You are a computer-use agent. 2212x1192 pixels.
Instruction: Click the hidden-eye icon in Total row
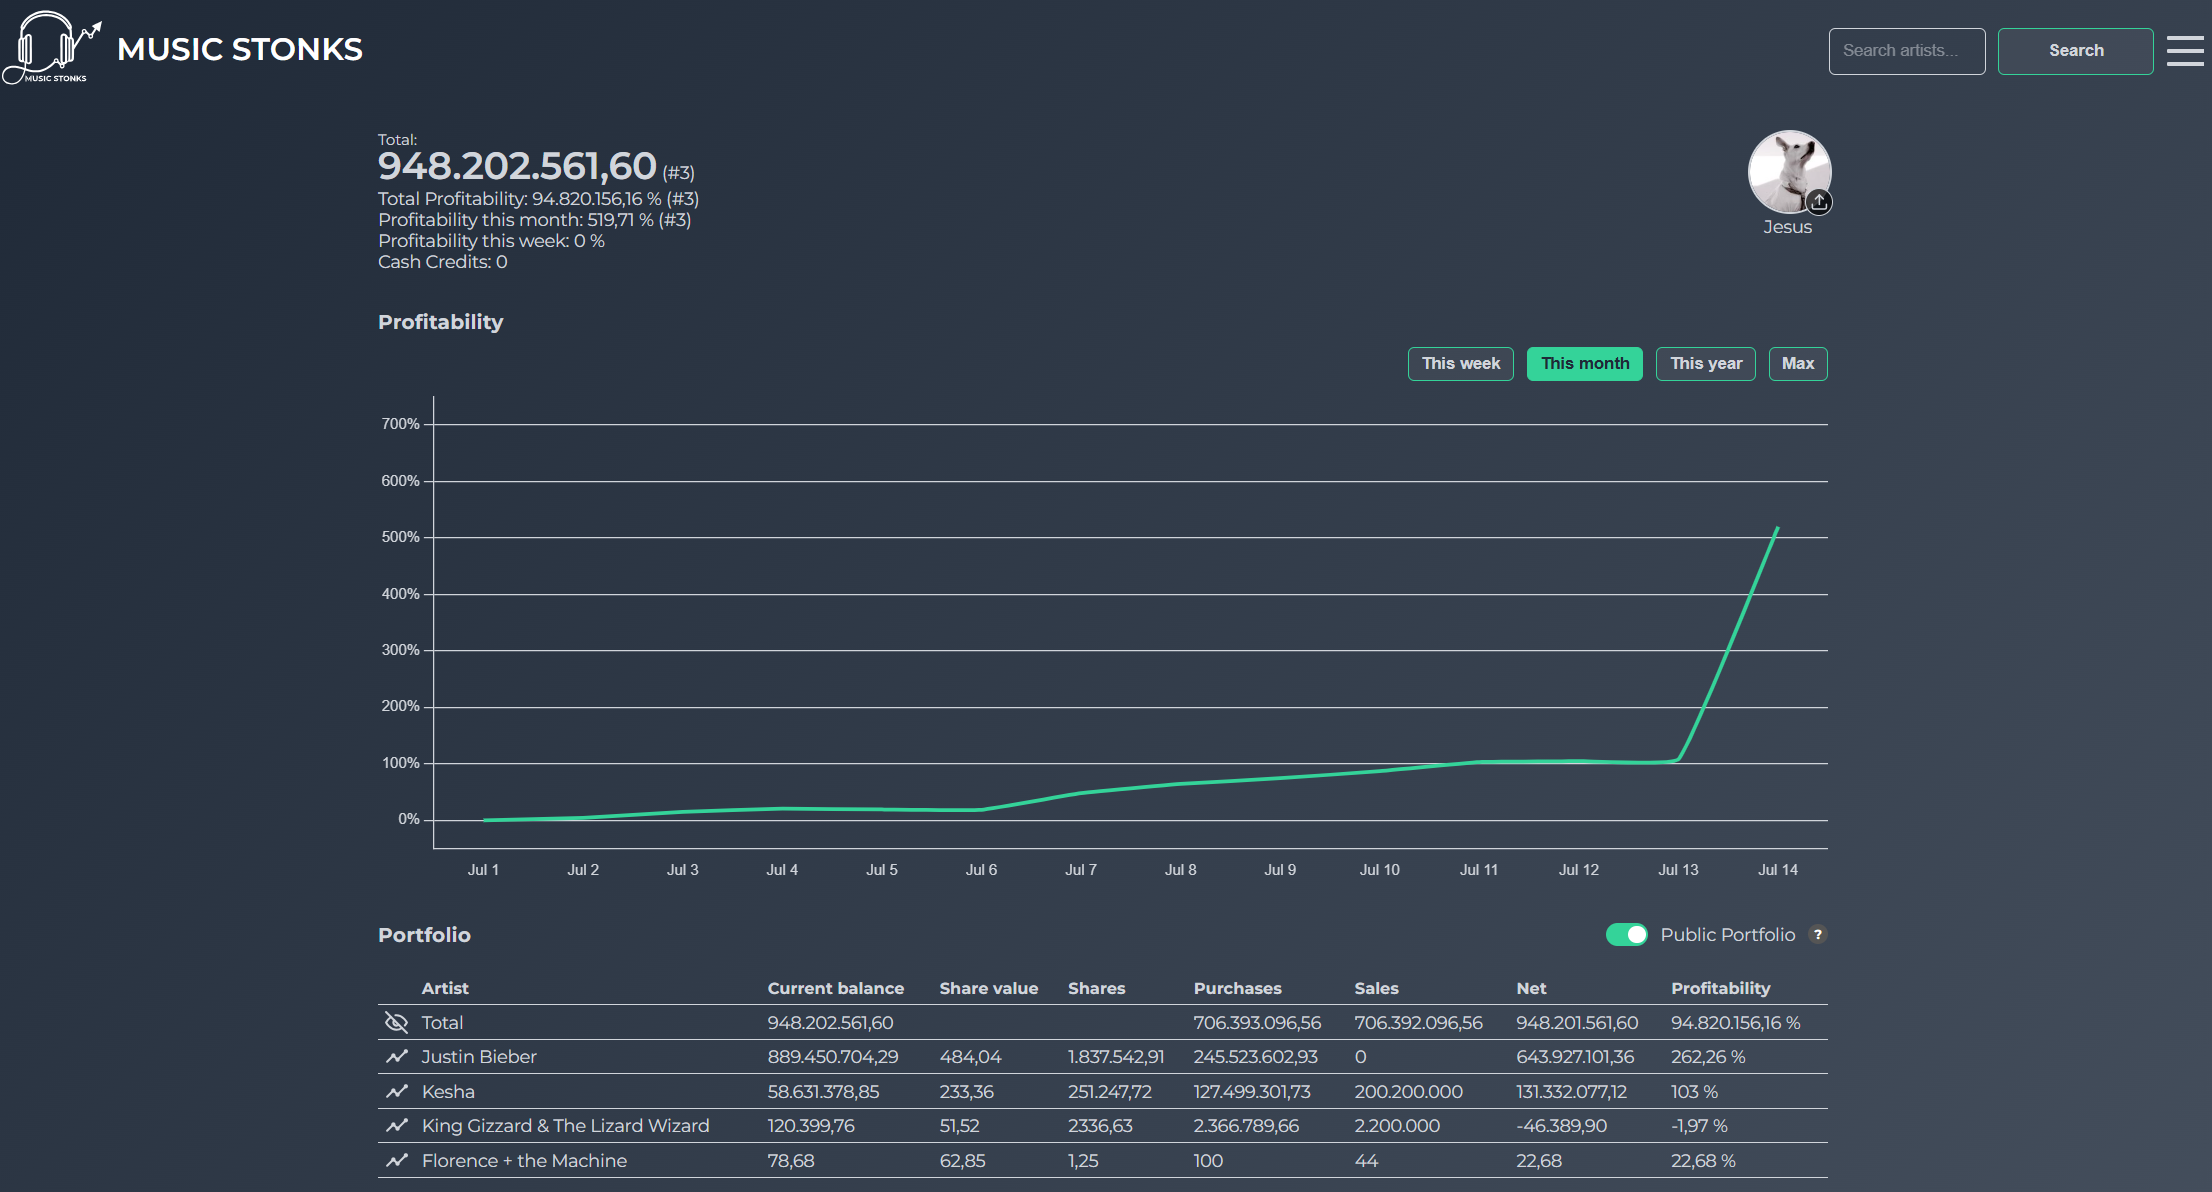(x=397, y=1022)
